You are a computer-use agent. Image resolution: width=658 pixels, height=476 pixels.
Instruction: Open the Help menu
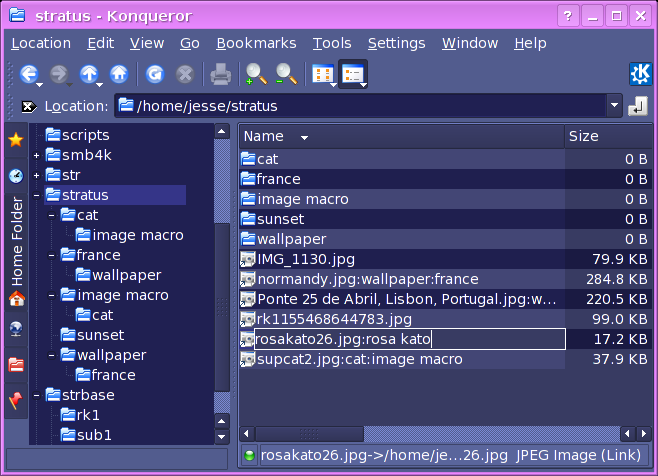pos(530,43)
